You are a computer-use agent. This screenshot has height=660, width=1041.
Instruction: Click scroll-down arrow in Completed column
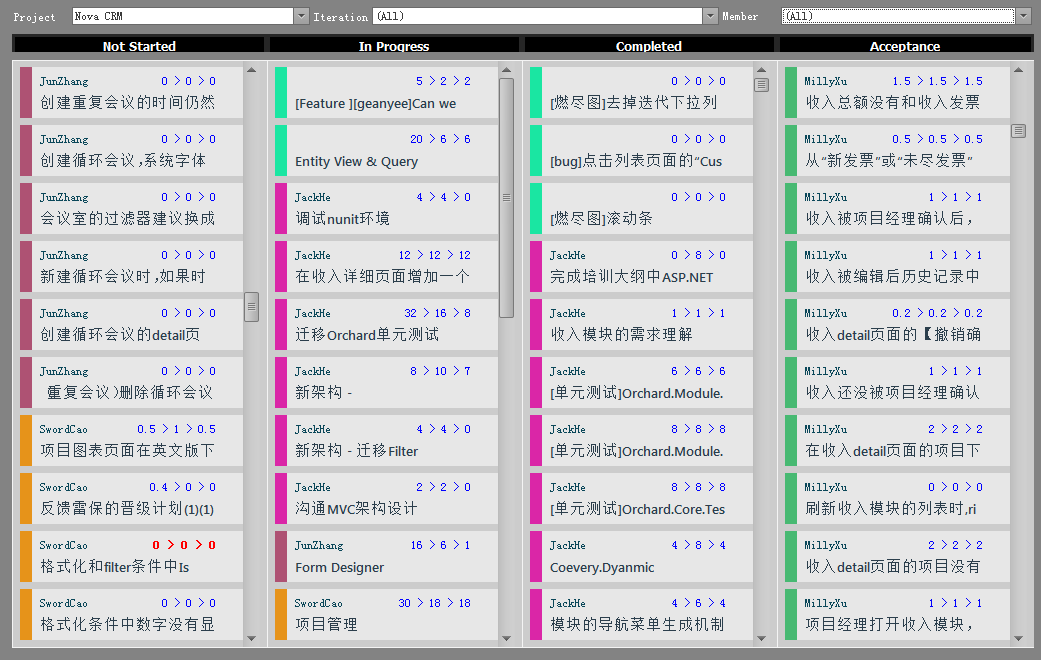[x=761, y=638]
